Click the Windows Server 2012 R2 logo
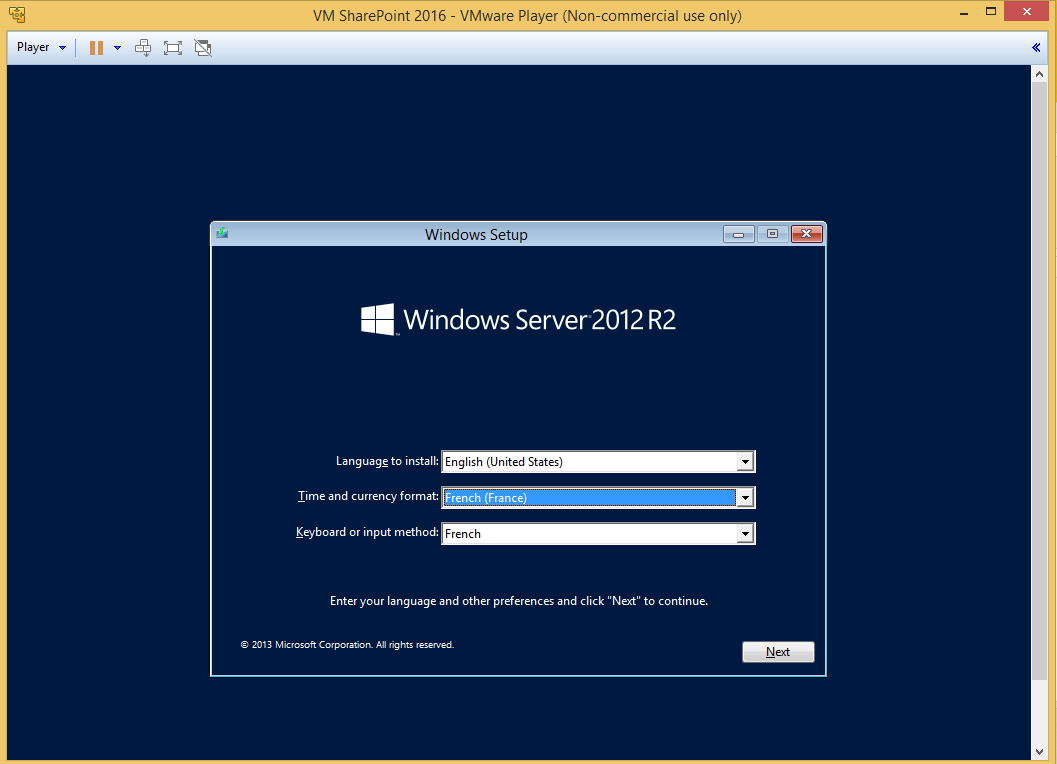The width and height of the screenshot is (1057, 764). 518,319
